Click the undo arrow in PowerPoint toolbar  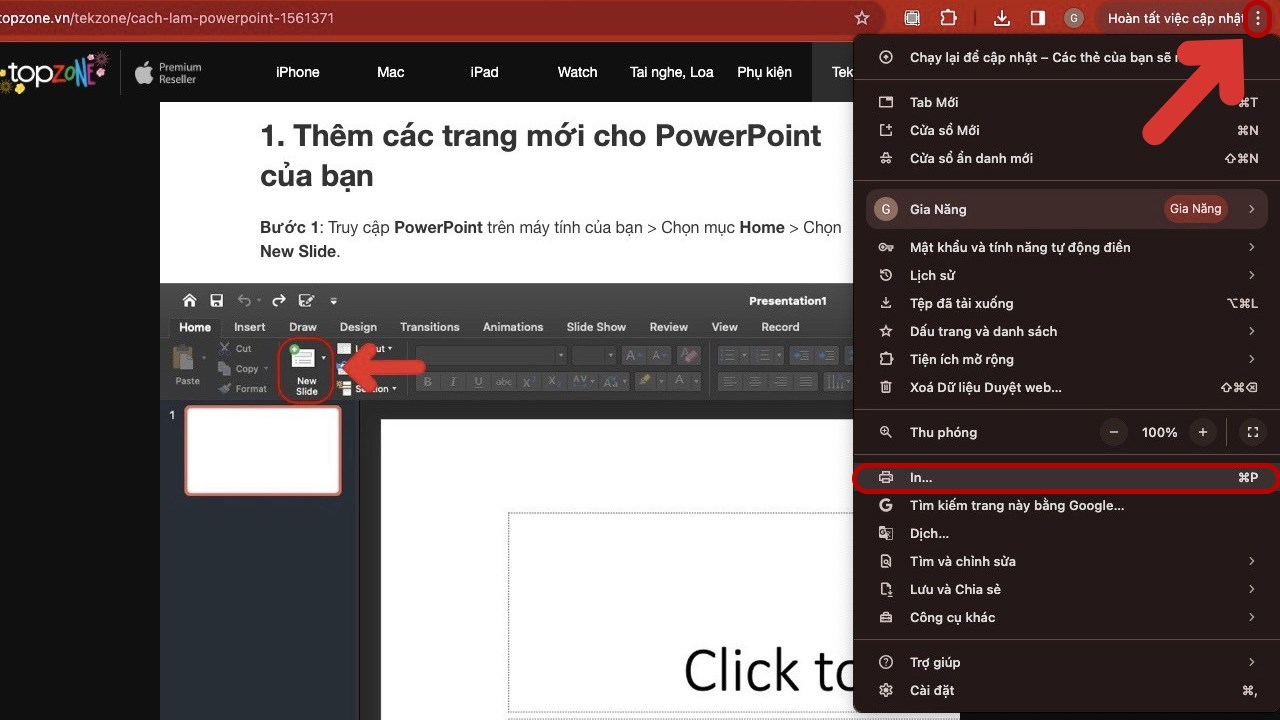[x=245, y=301]
